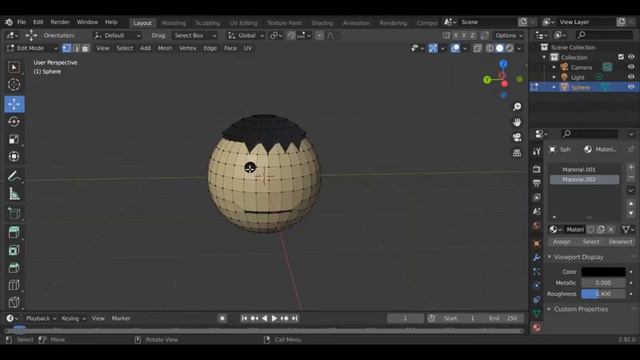Toggle Collection exclude checkbox
Image resolution: width=640 pixels, height=360 pixels.
[621, 57]
